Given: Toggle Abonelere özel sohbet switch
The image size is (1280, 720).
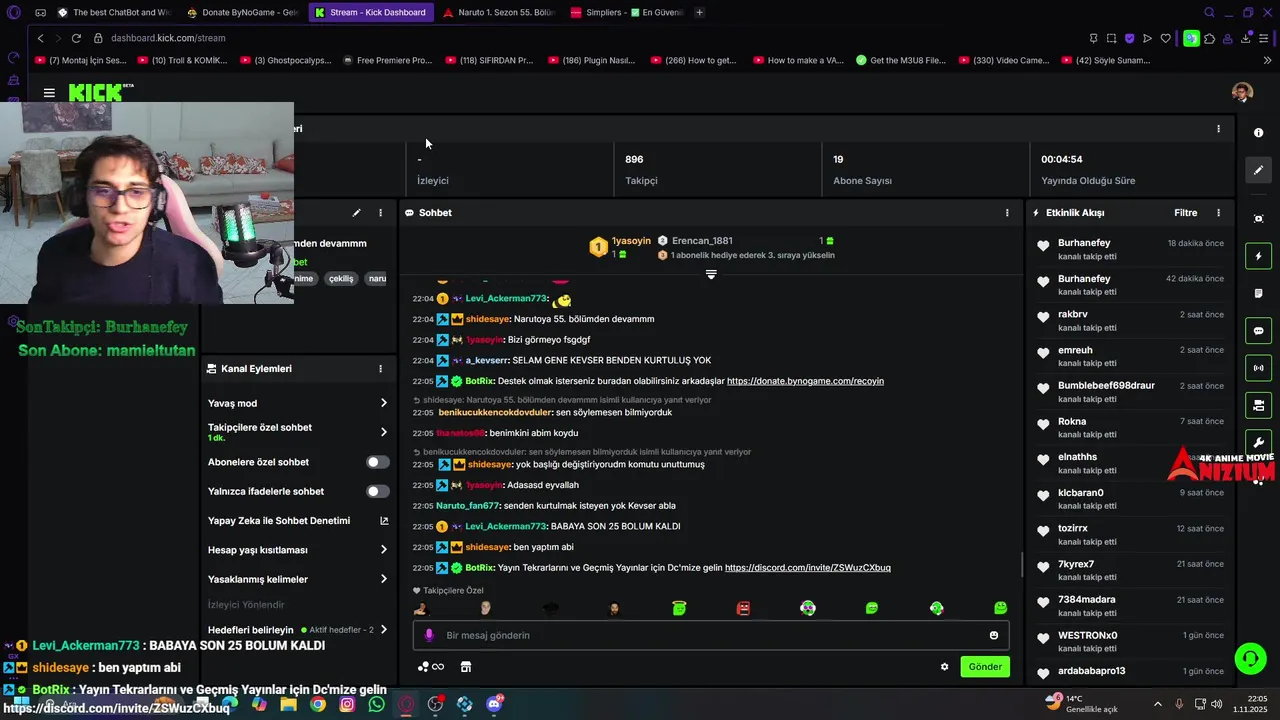Looking at the screenshot, I should [x=377, y=462].
